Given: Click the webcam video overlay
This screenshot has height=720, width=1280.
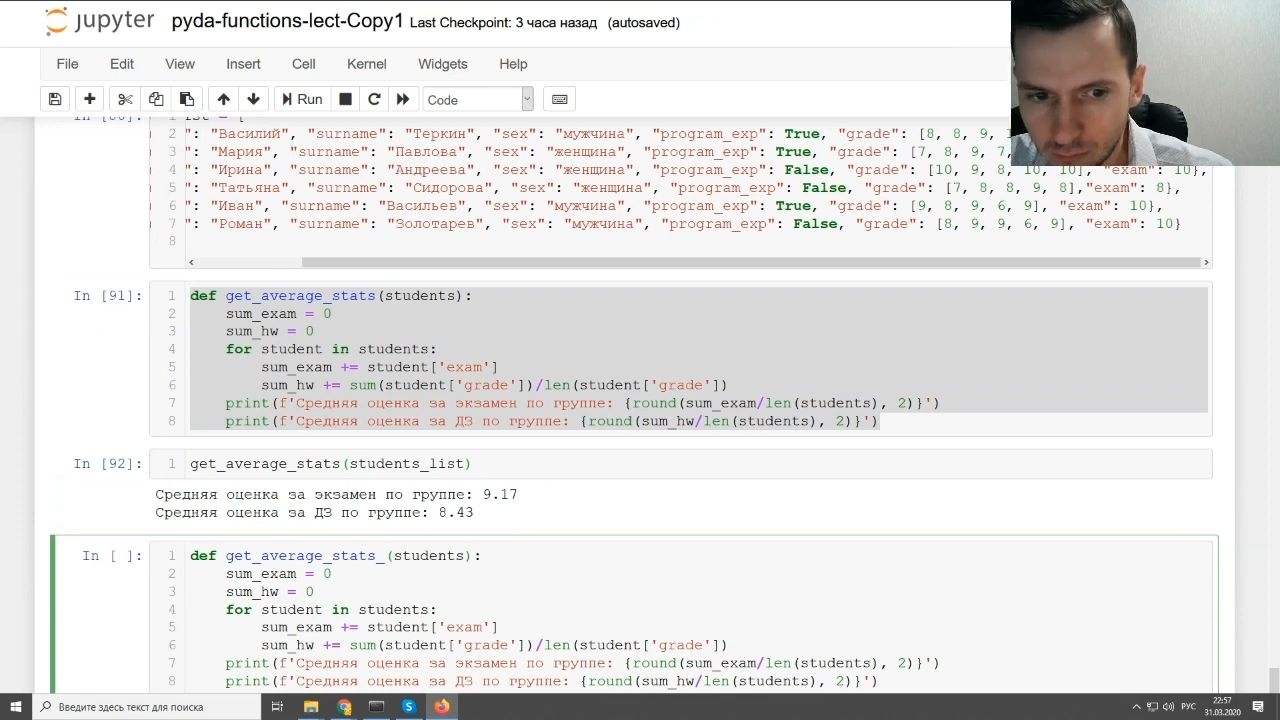Looking at the screenshot, I should [x=1146, y=82].
